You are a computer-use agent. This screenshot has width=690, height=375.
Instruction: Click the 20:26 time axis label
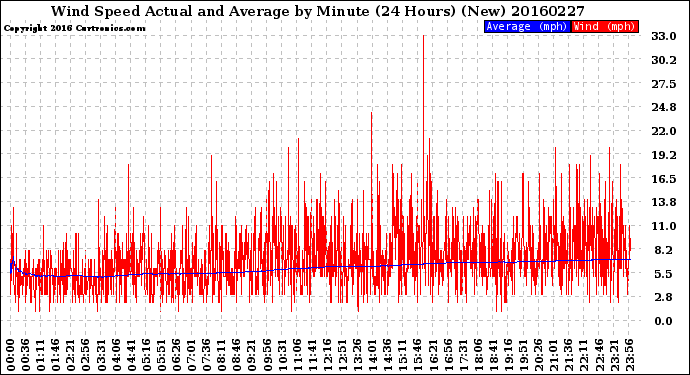[539, 355]
